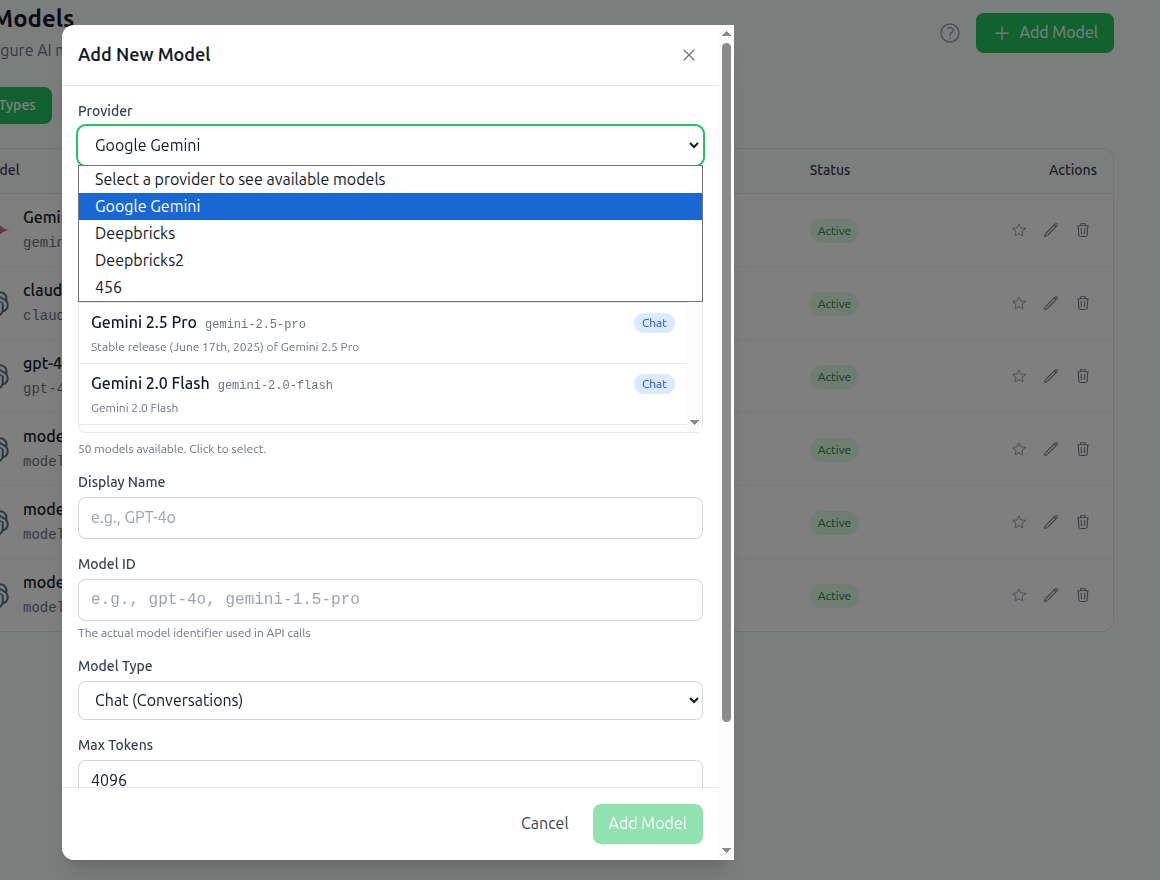
Task: Star the gpt-4 model row
Action: tap(1019, 376)
